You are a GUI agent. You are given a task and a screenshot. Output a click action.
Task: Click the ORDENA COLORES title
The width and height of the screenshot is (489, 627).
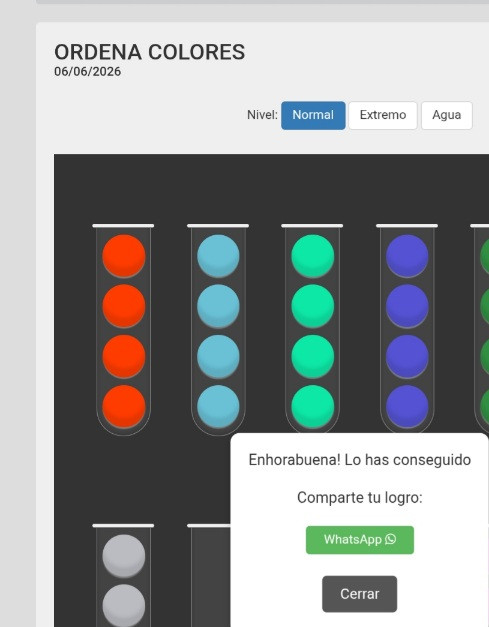[150, 52]
